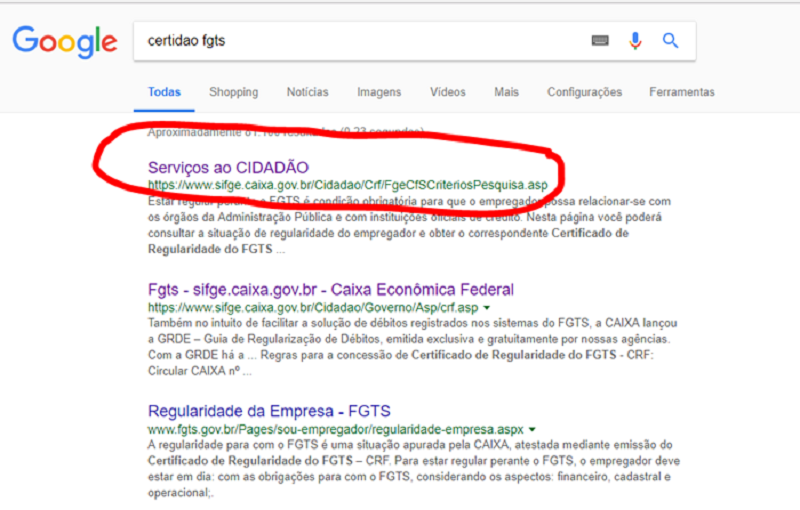Click the Google logo
This screenshot has height=510, width=800.
[64, 41]
